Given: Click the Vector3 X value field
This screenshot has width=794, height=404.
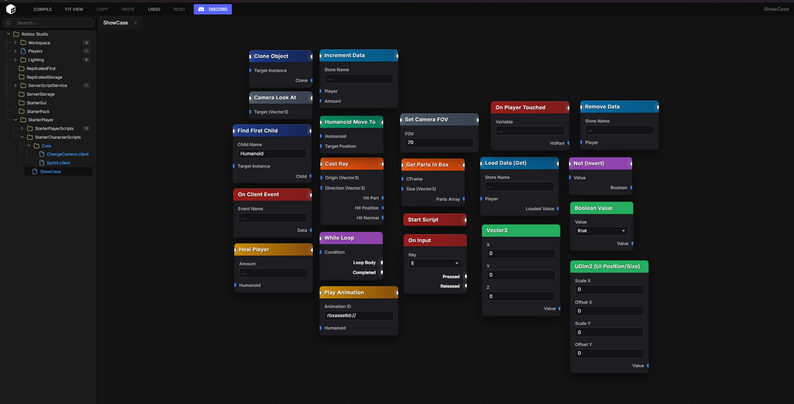Looking at the screenshot, I should (x=521, y=254).
